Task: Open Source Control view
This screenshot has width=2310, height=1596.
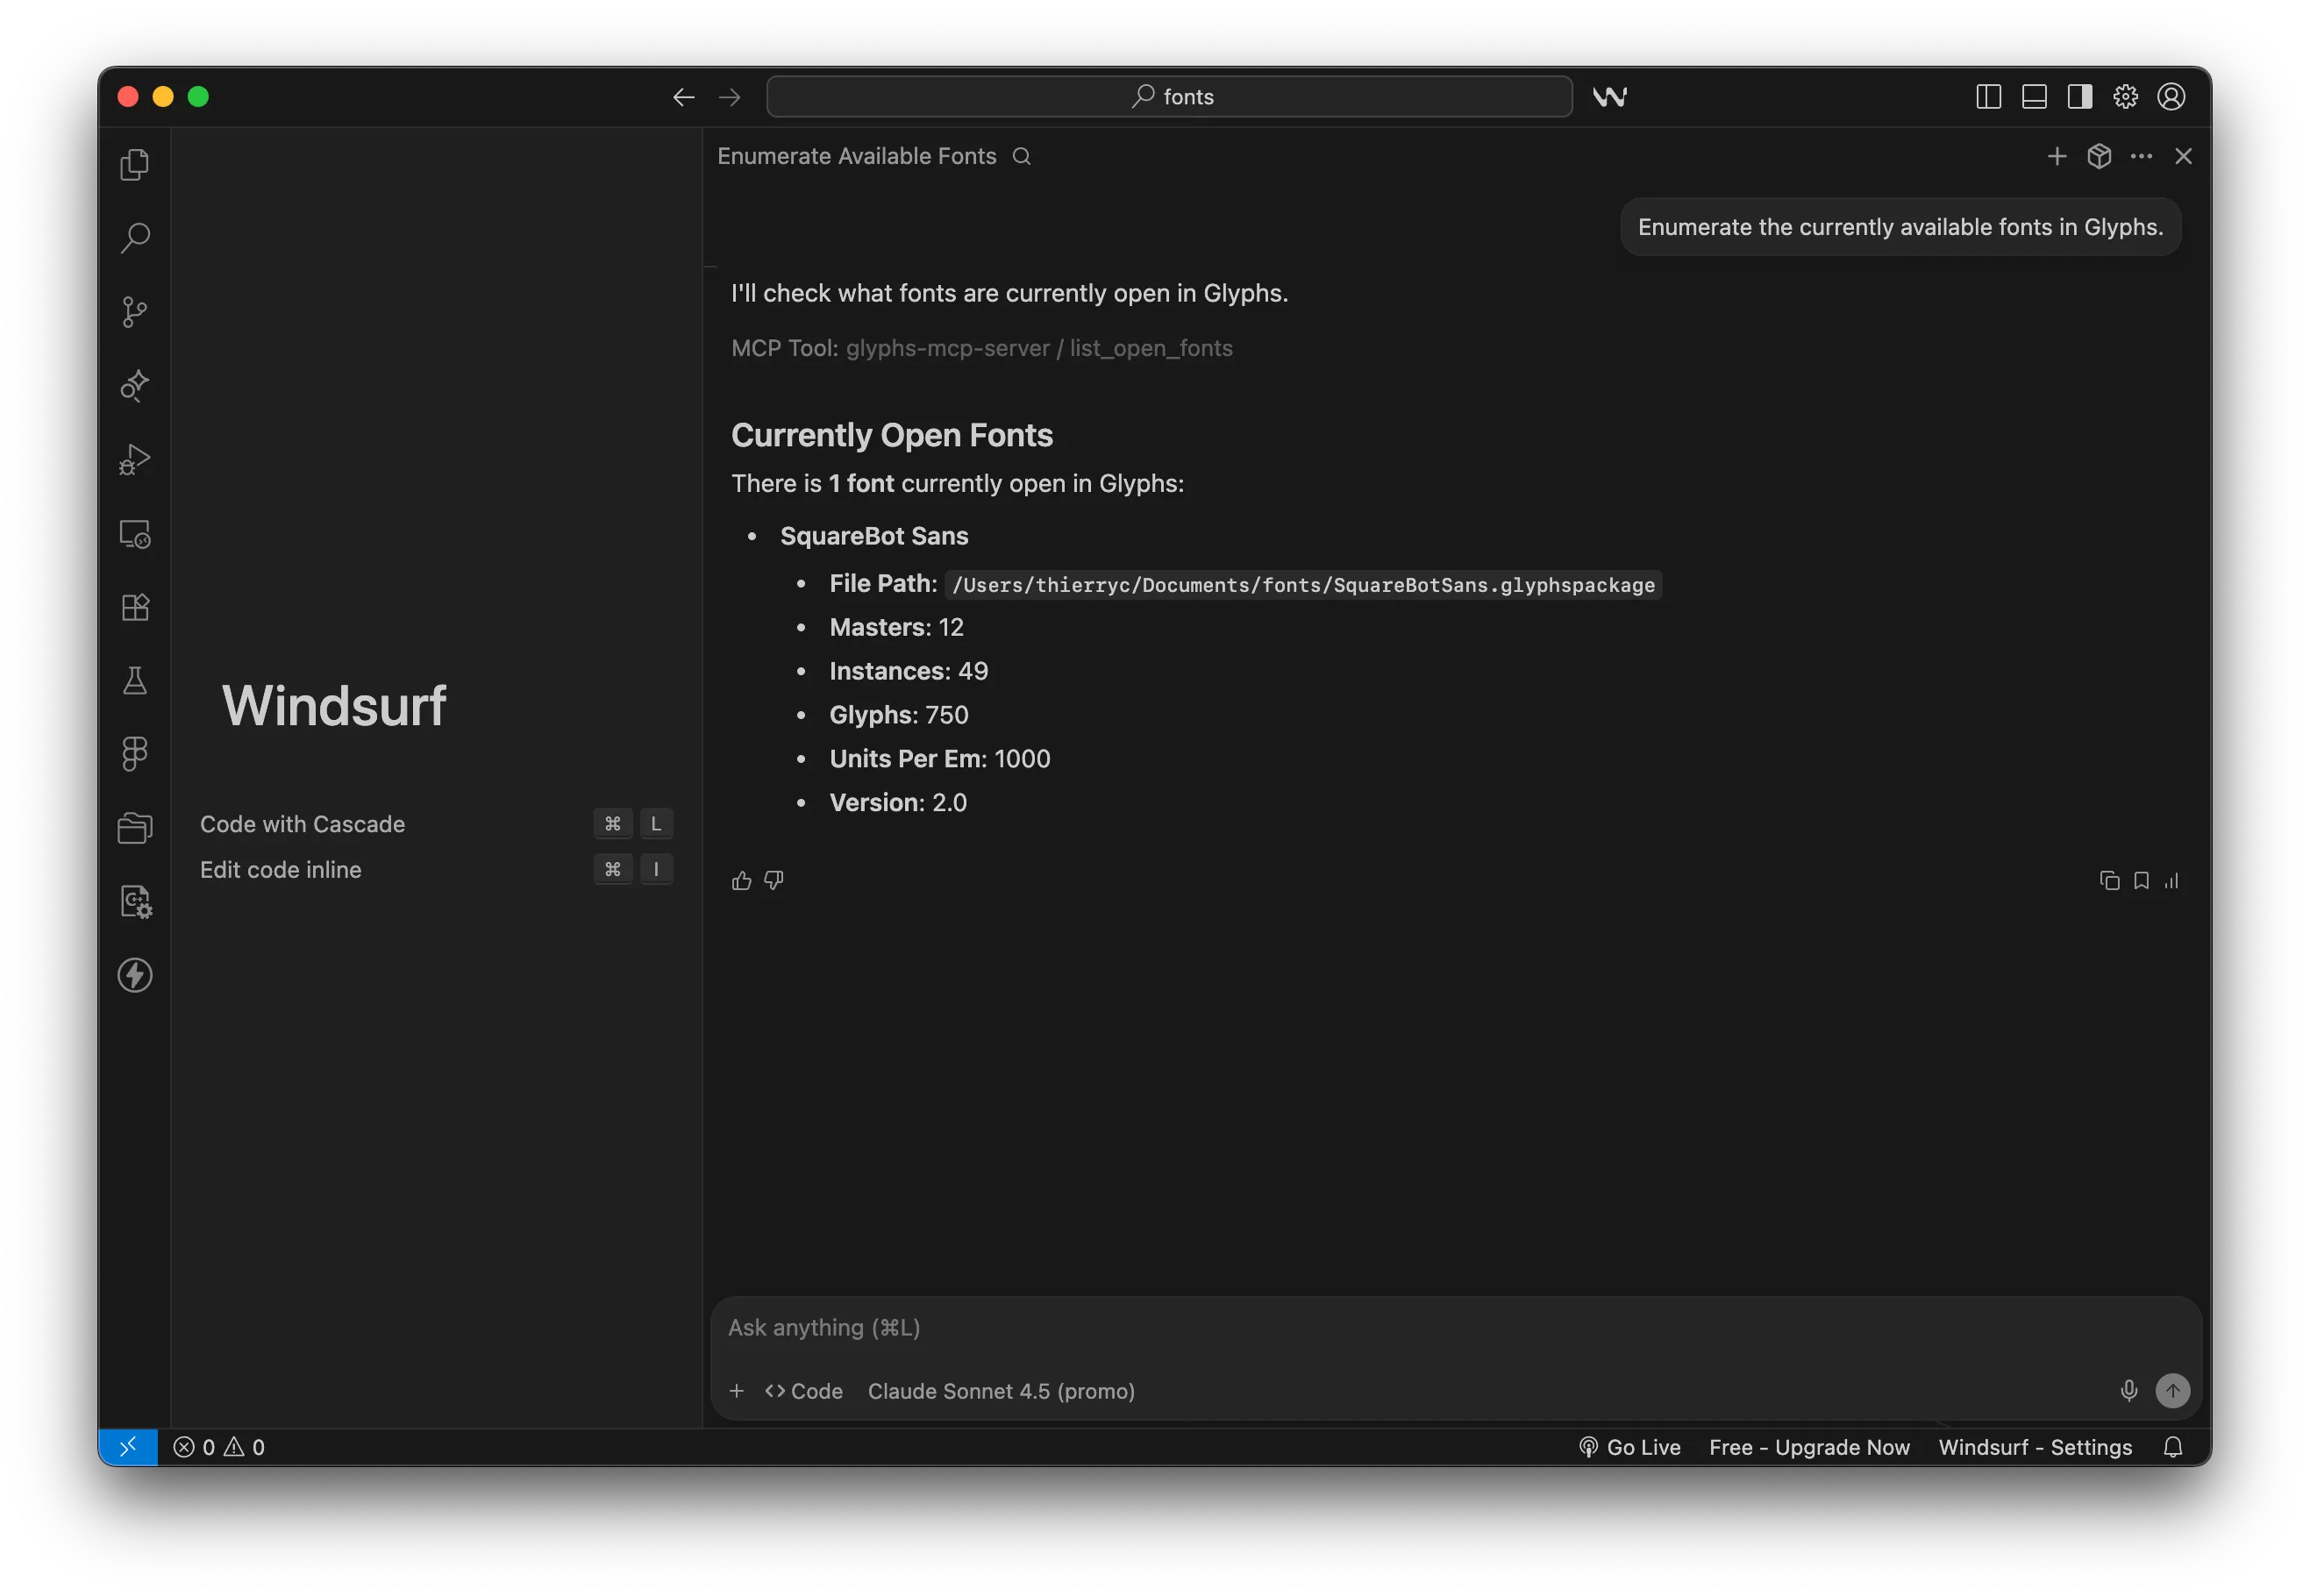Action: [134, 312]
